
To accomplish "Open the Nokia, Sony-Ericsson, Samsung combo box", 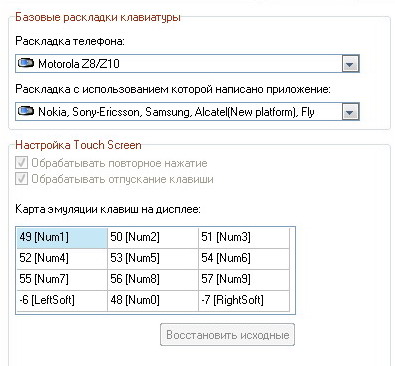I will click(187, 112).
